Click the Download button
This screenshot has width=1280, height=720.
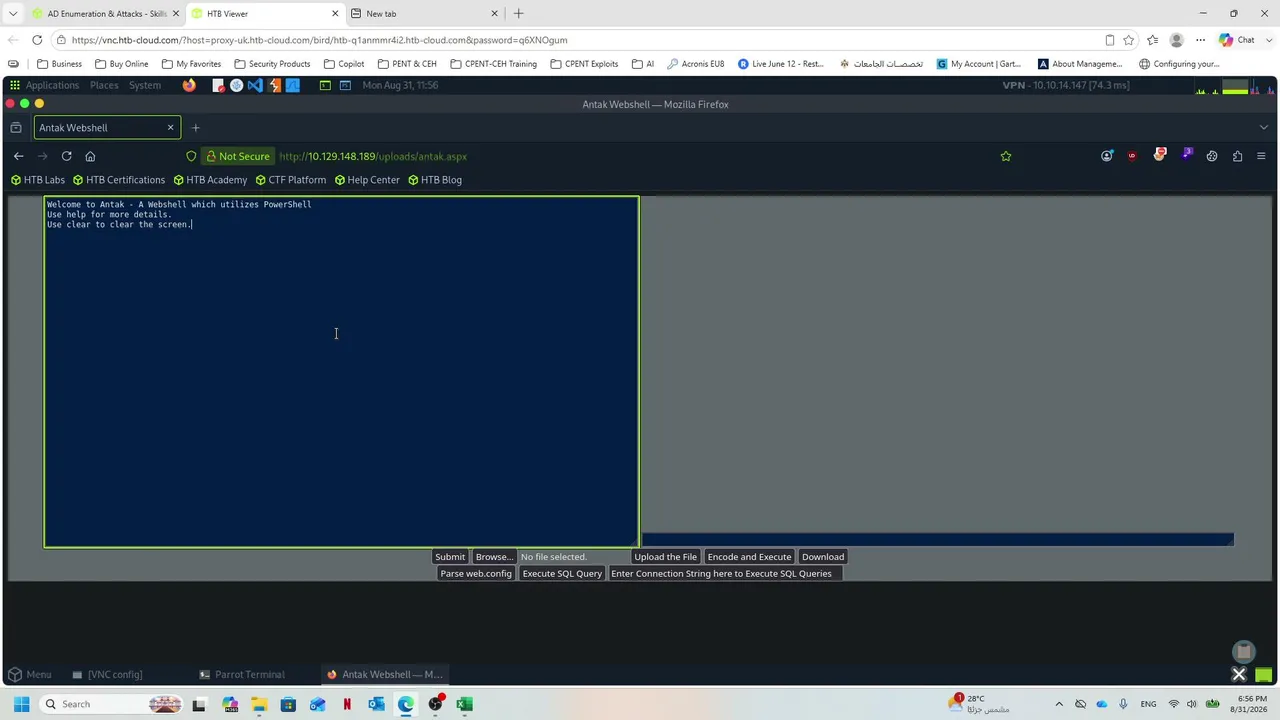point(823,557)
